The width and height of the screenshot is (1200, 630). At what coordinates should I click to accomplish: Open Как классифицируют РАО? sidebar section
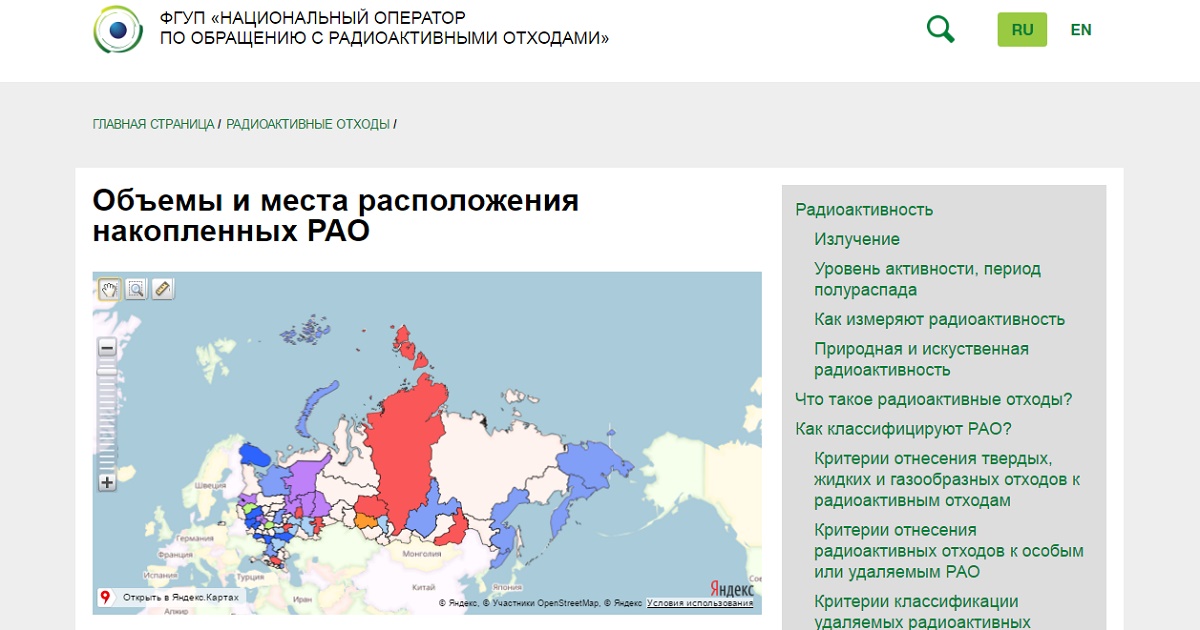coord(903,429)
